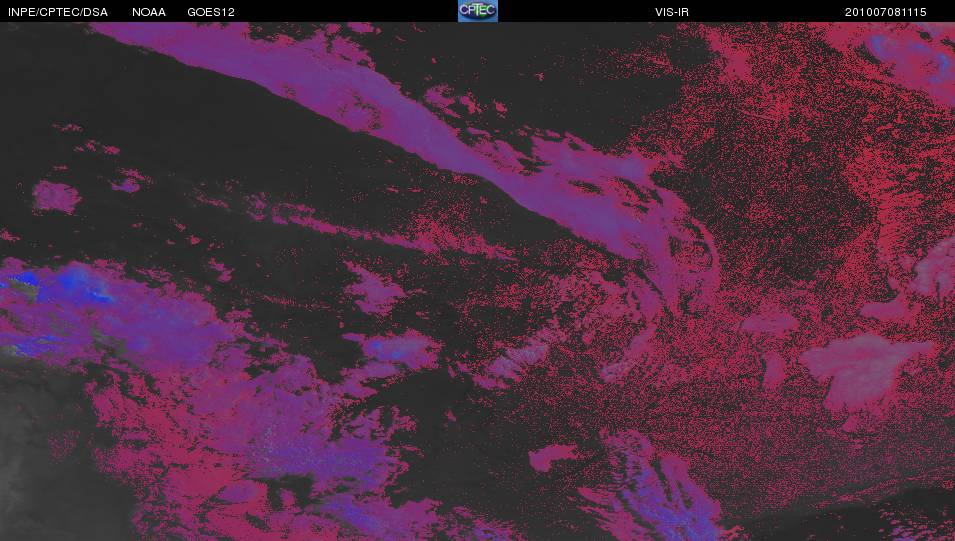Click the INPE/CPTEC/DSA header text

coord(58,12)
